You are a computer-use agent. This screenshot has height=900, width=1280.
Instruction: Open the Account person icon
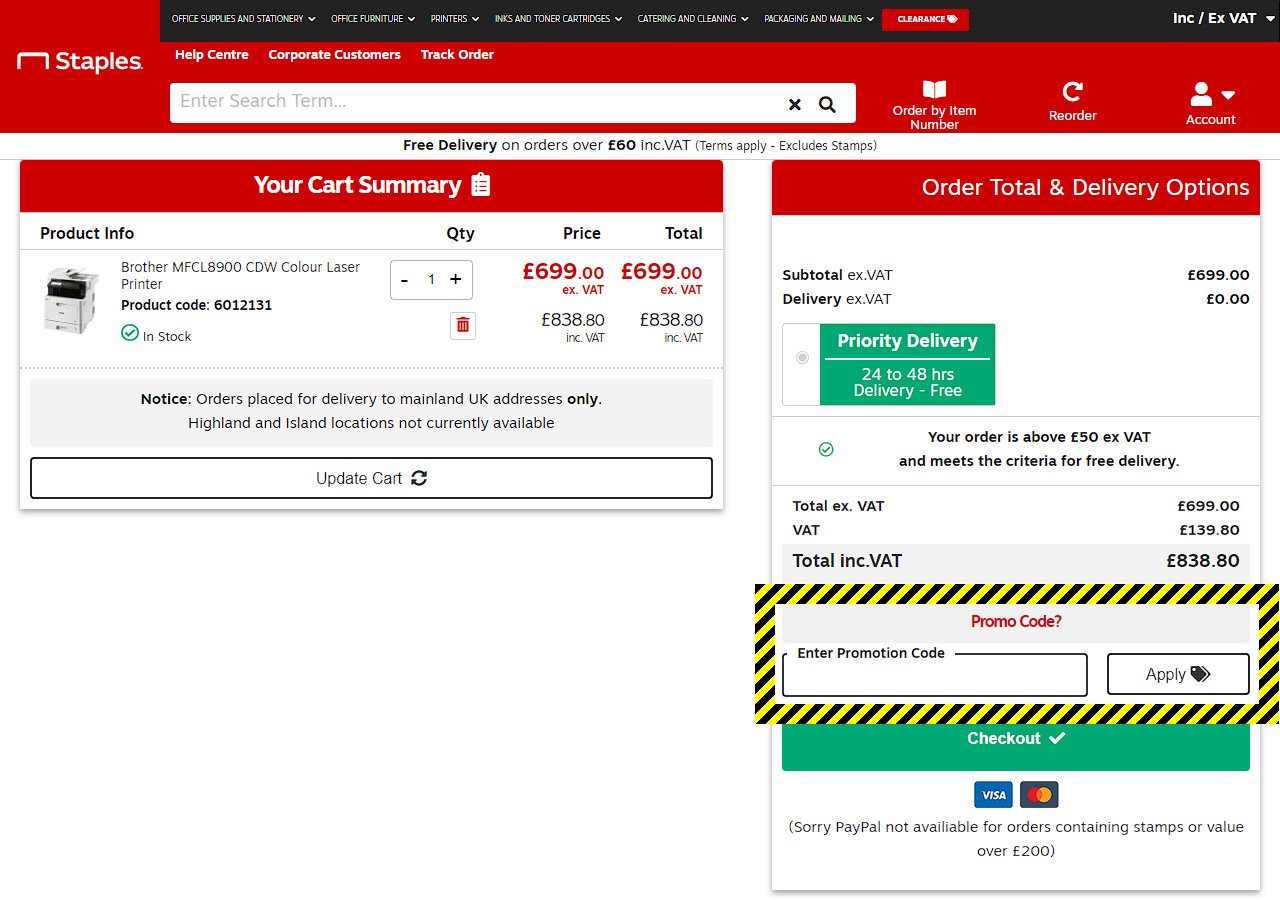[x=1201, y=94]
